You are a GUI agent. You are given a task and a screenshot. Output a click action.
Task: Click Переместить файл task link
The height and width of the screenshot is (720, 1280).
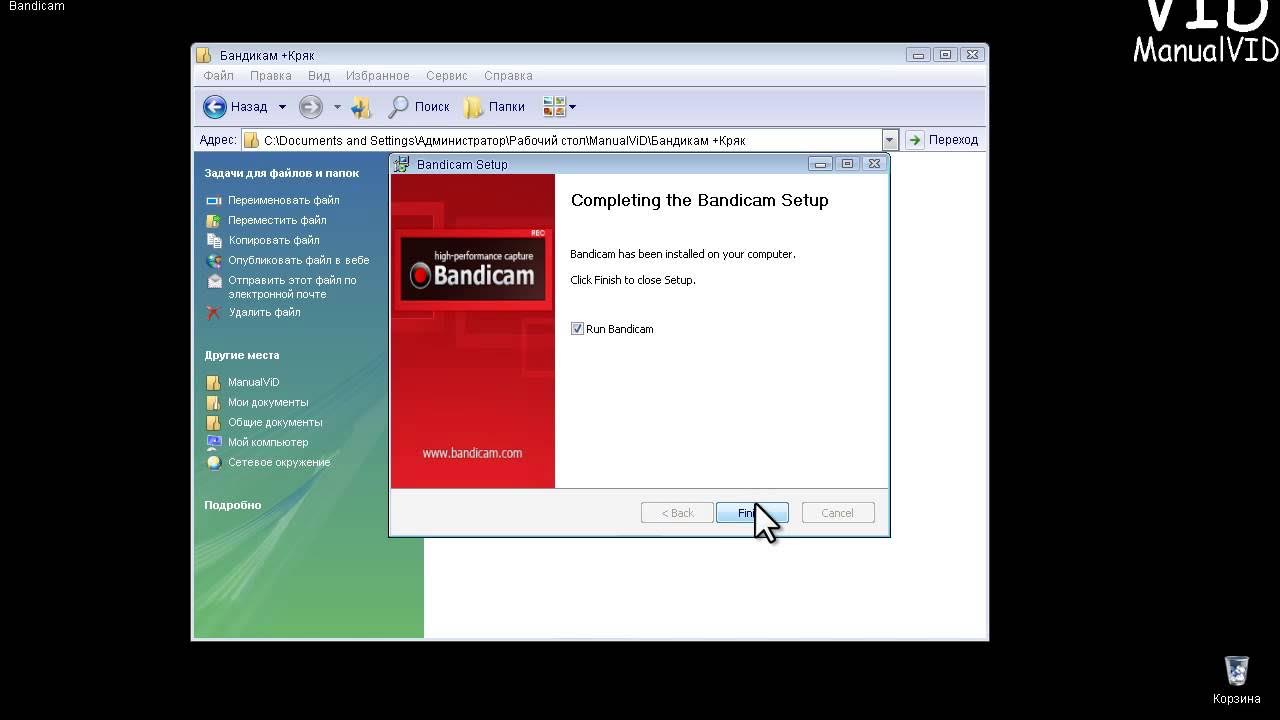(x=277, y=220)
